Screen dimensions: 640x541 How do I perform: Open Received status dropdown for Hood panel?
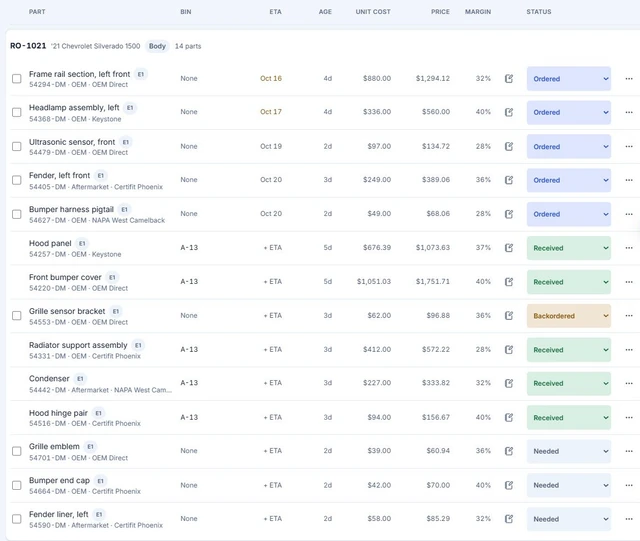[569, 247]
